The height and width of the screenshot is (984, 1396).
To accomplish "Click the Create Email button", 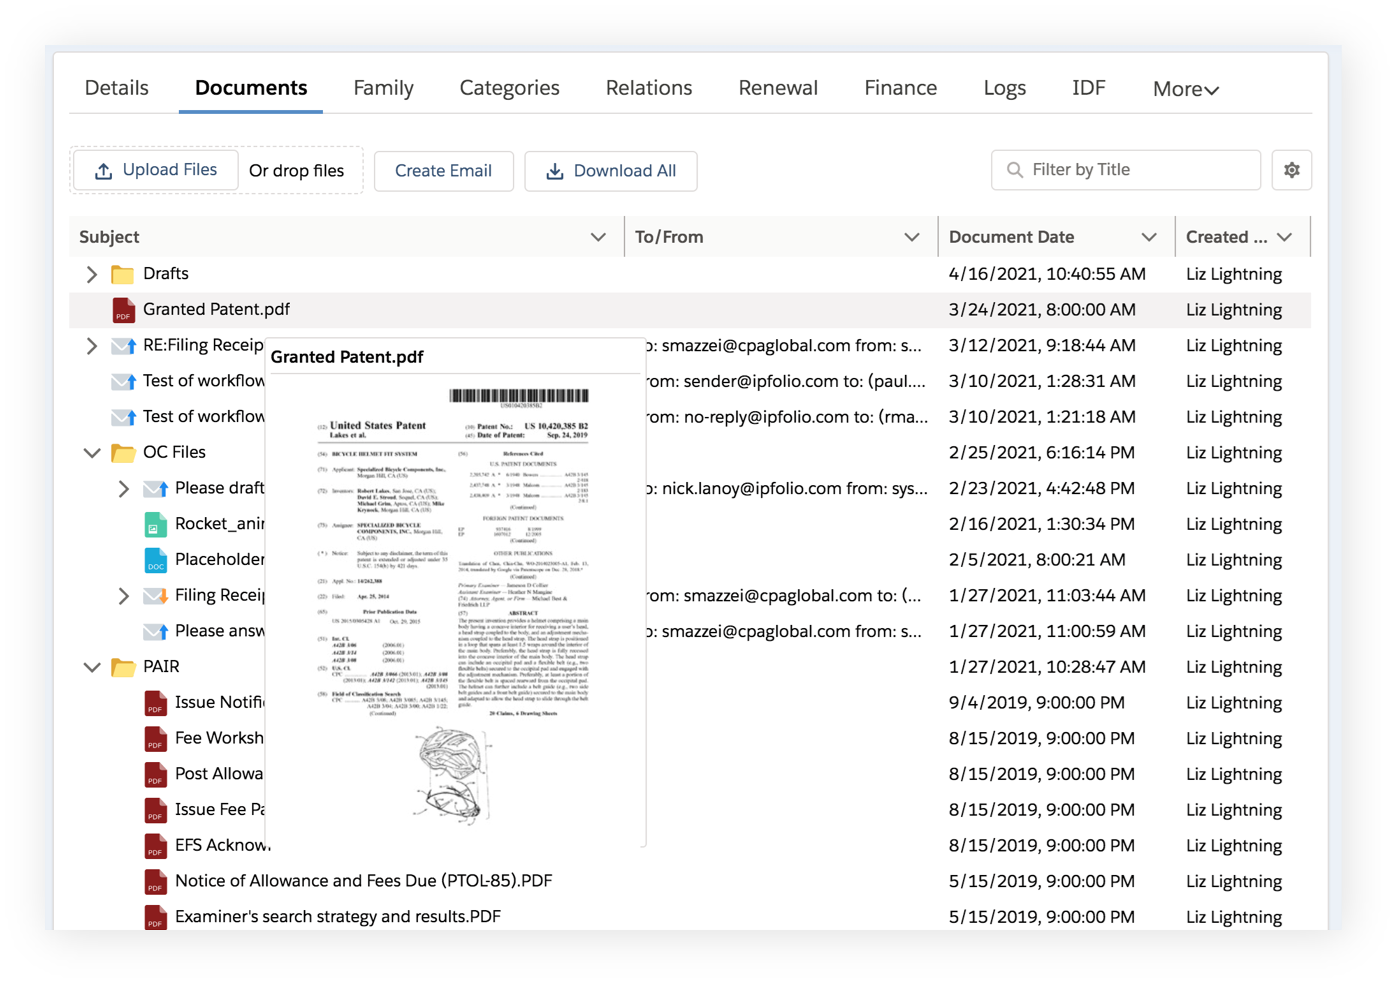I will tap(443, 171).
